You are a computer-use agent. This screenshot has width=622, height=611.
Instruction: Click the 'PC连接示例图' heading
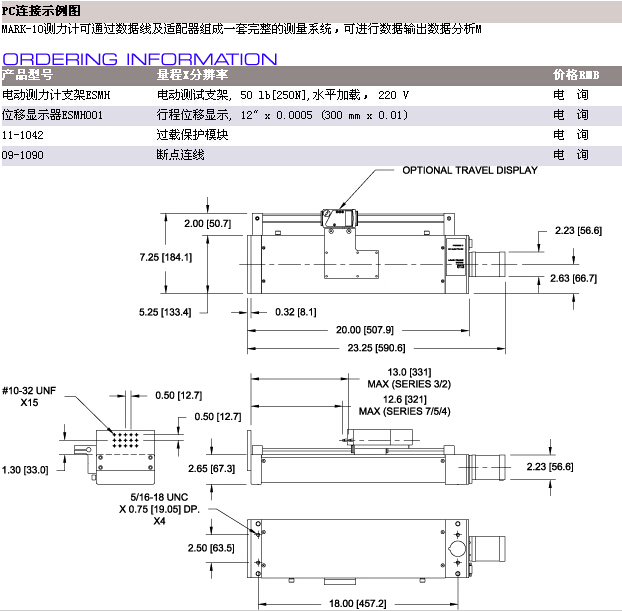41,11
